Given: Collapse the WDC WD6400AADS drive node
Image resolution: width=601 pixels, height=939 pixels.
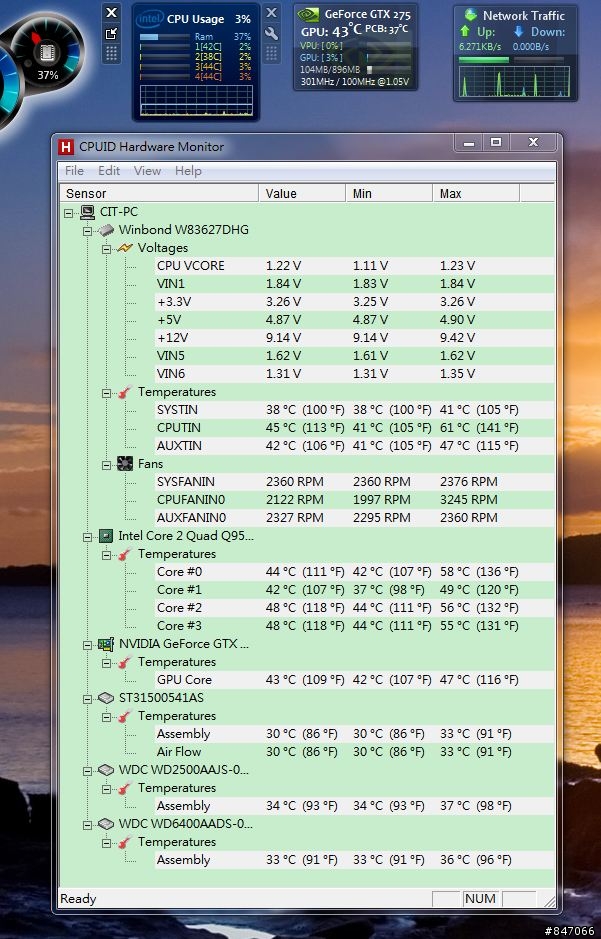Looking at the screenshot, I should pyautogui.click(x=87, y=825).
